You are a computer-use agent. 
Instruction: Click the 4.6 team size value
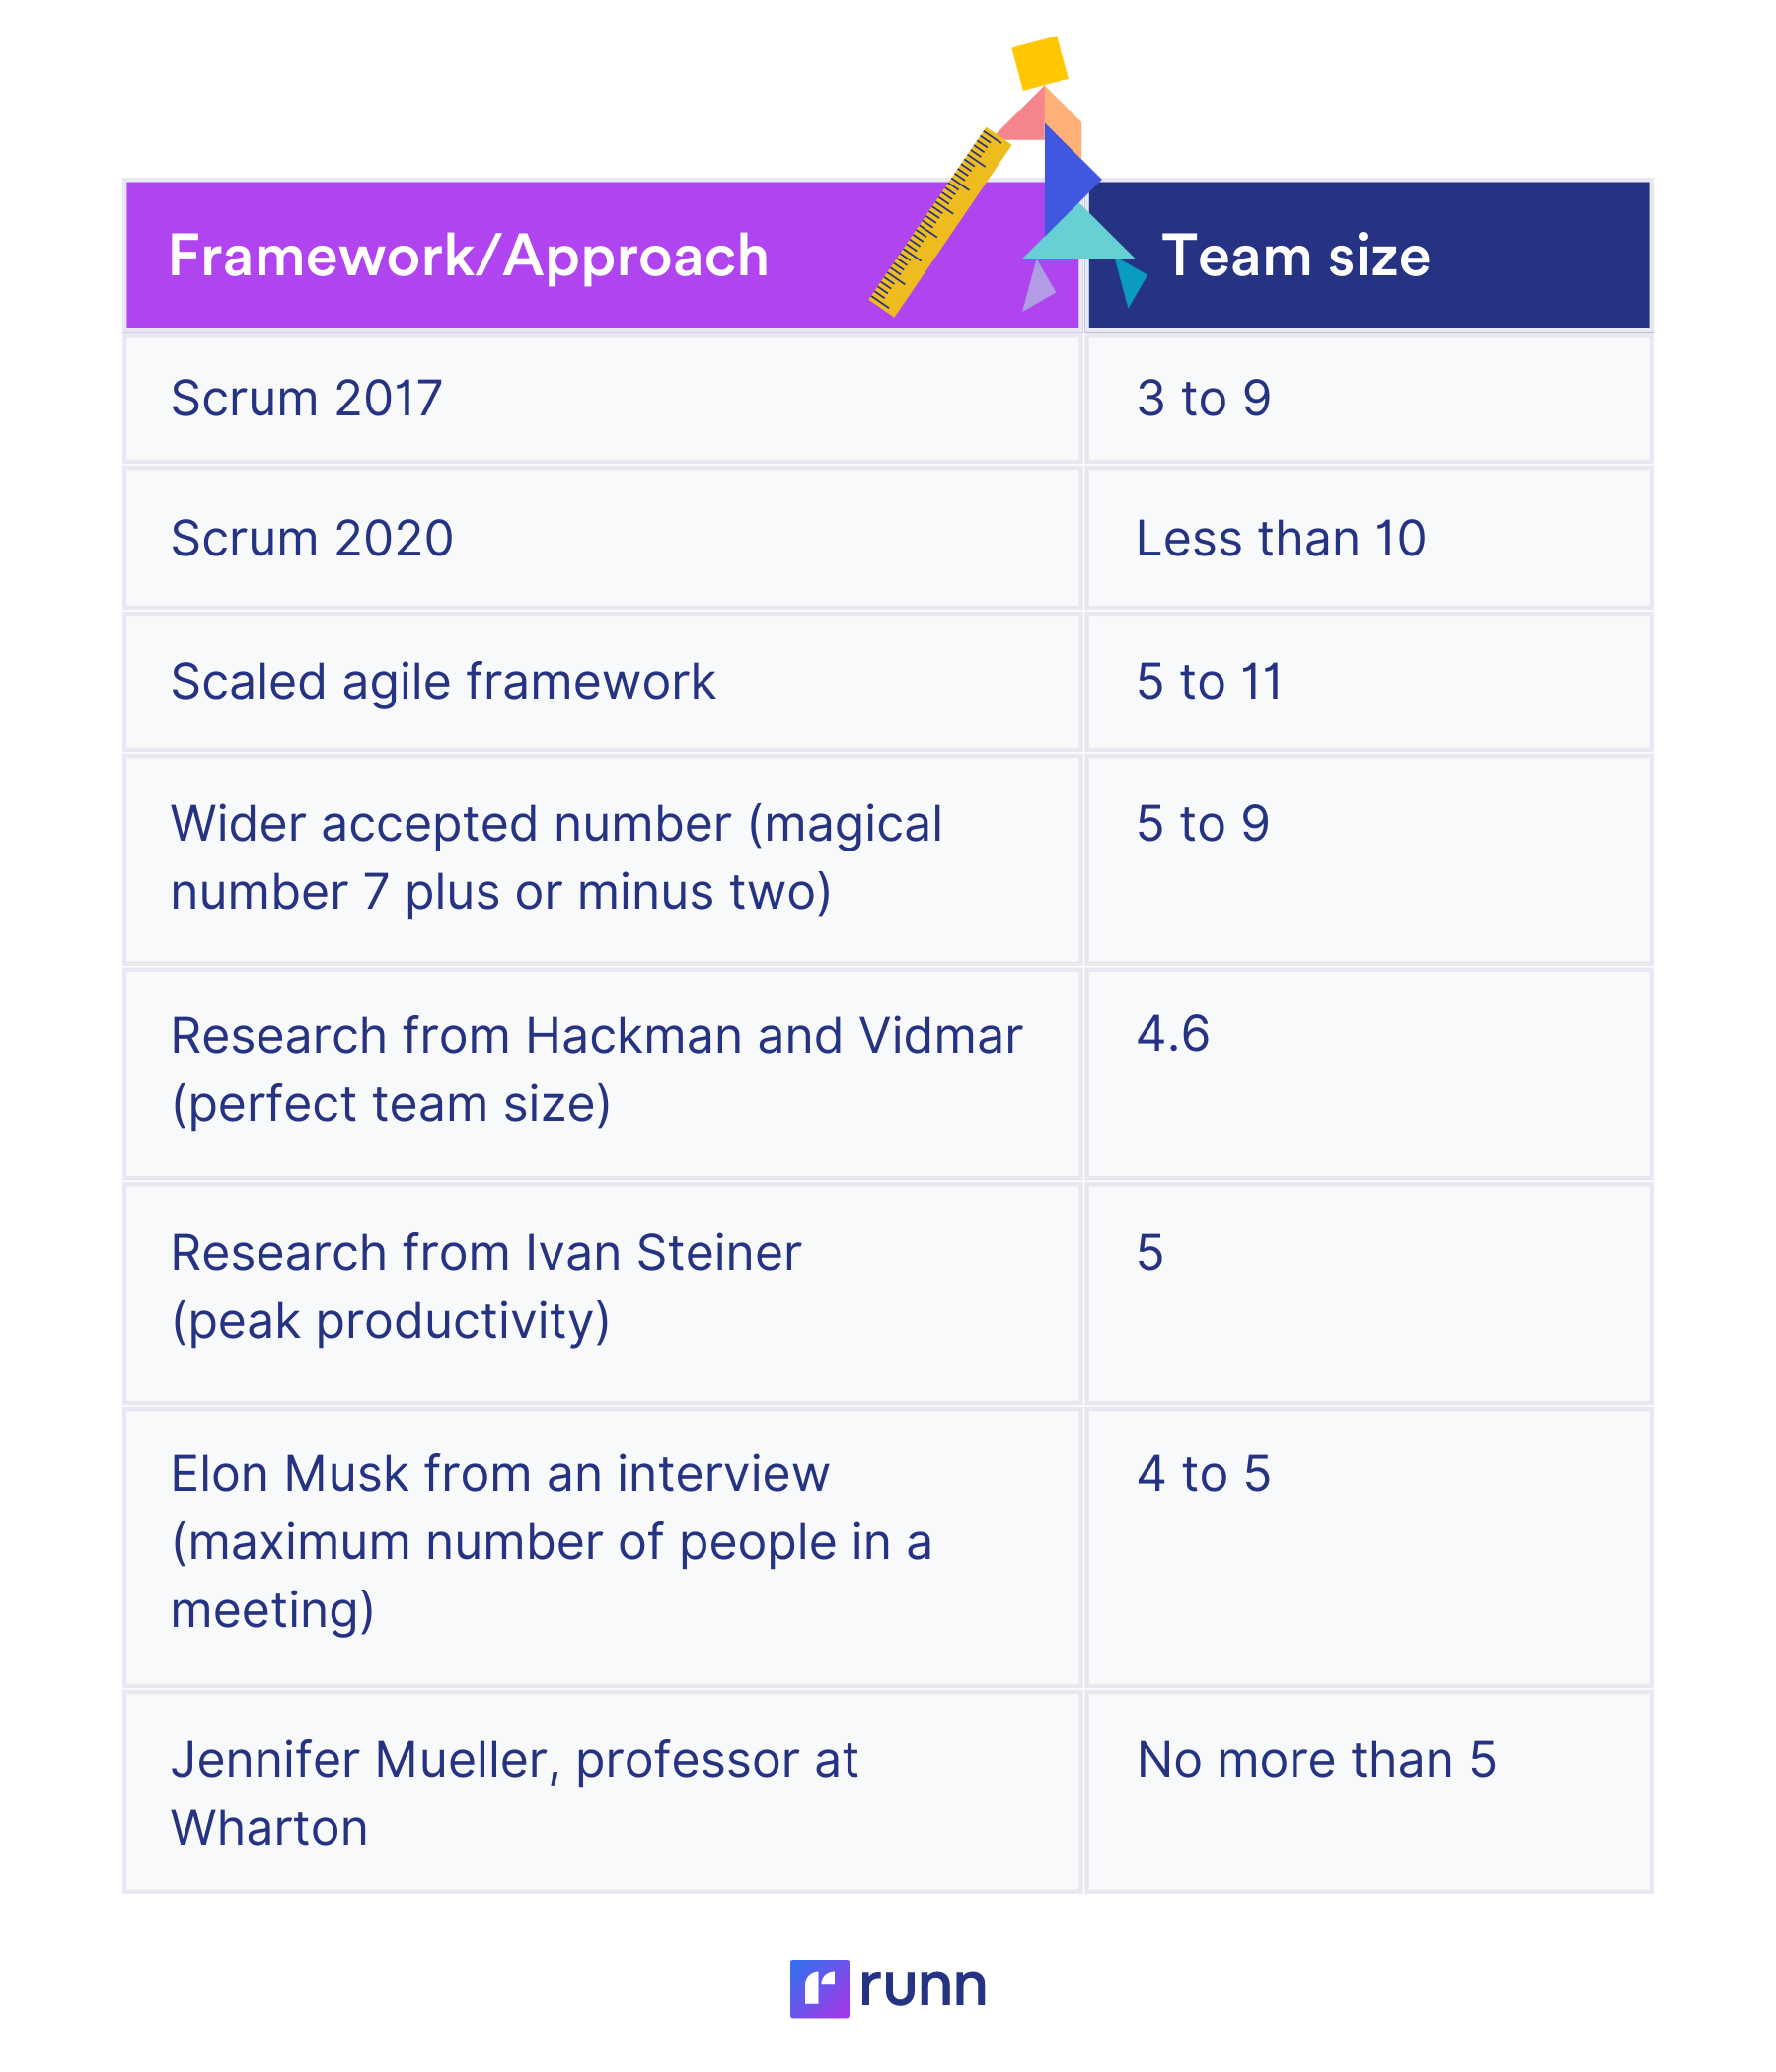1173,1033
